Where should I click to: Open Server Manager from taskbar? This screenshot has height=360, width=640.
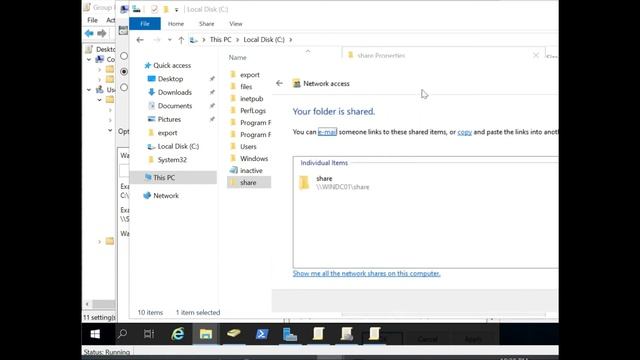tap(290, 334)
